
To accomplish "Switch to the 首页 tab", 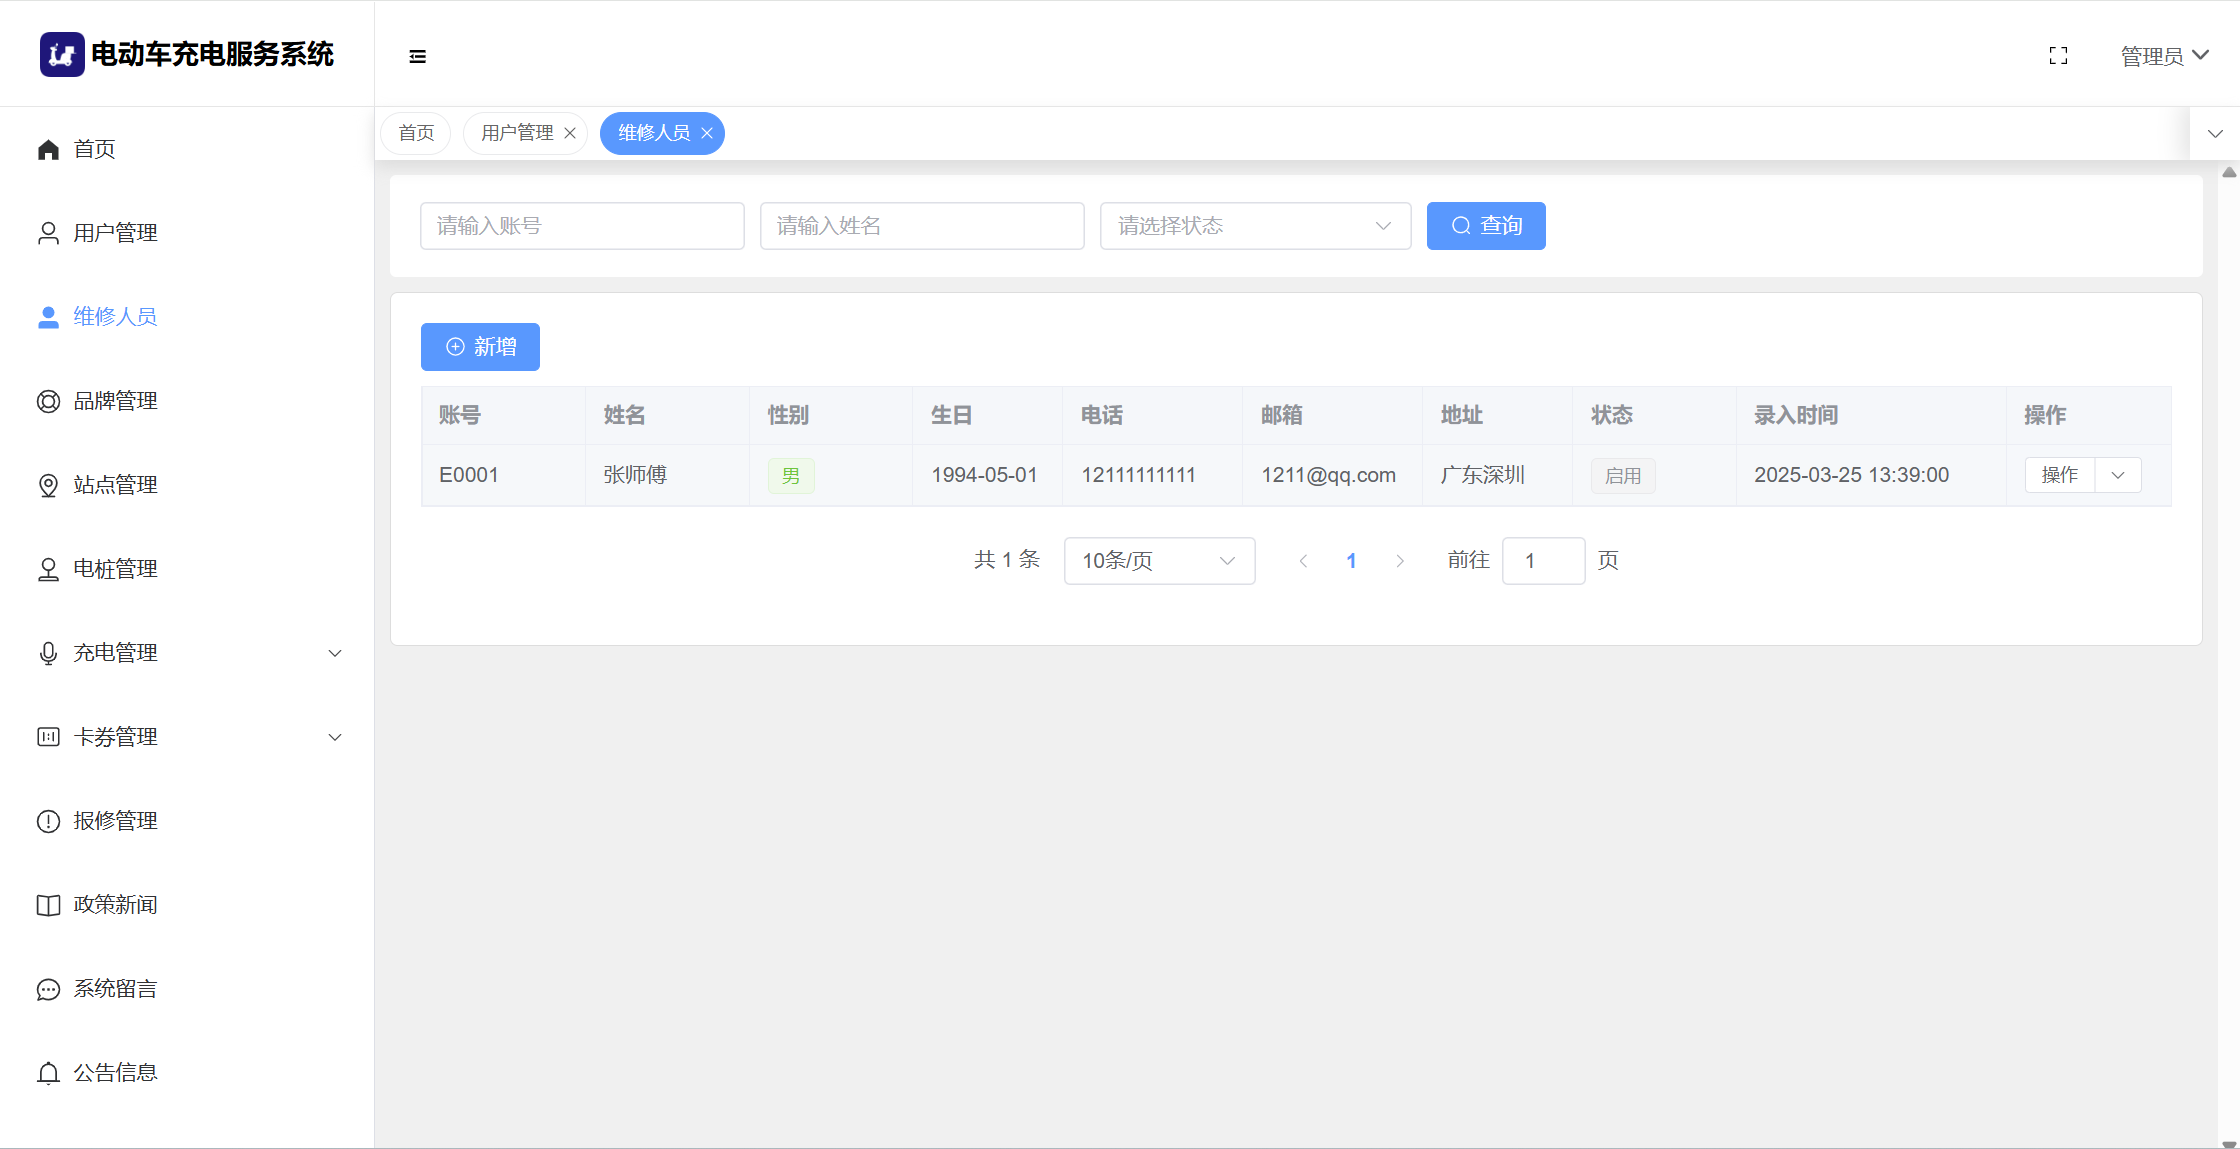I will click(x=416, y=133).
